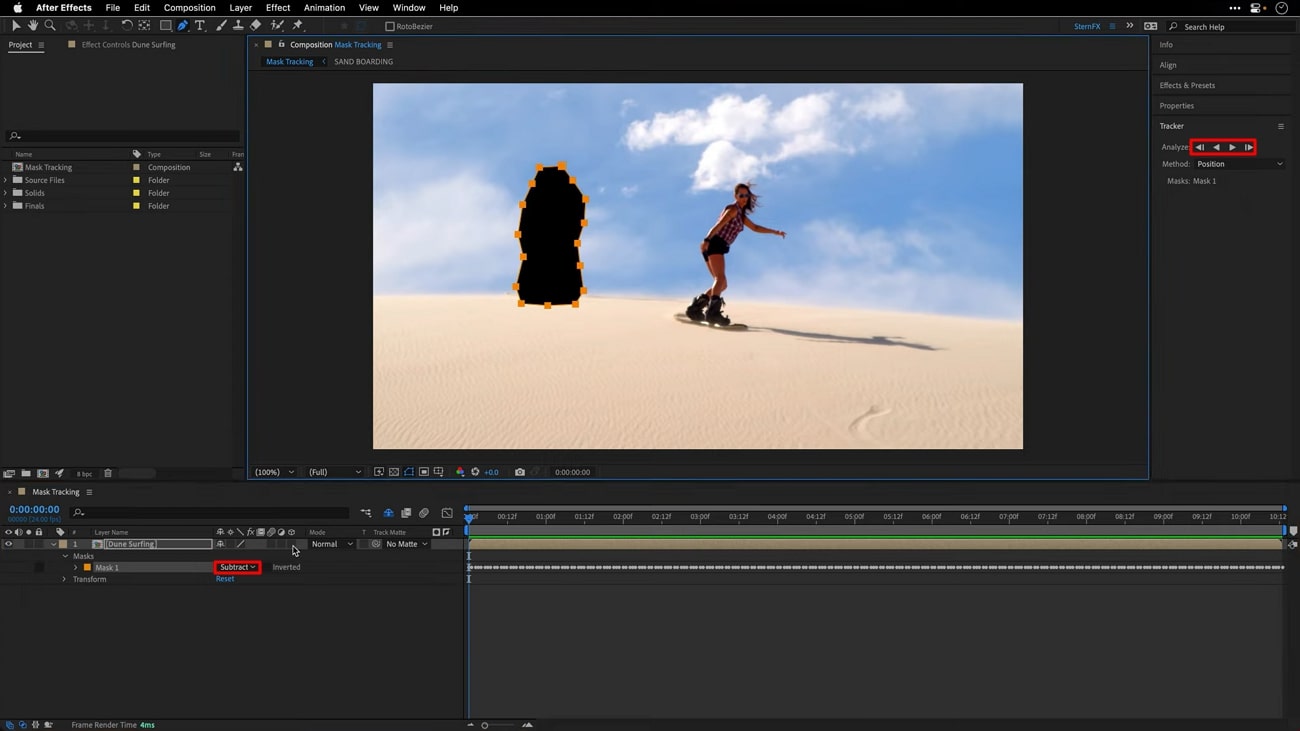Open the Effect menu
This screenshot has height=731, width=1300.
(x=278, y=8)
